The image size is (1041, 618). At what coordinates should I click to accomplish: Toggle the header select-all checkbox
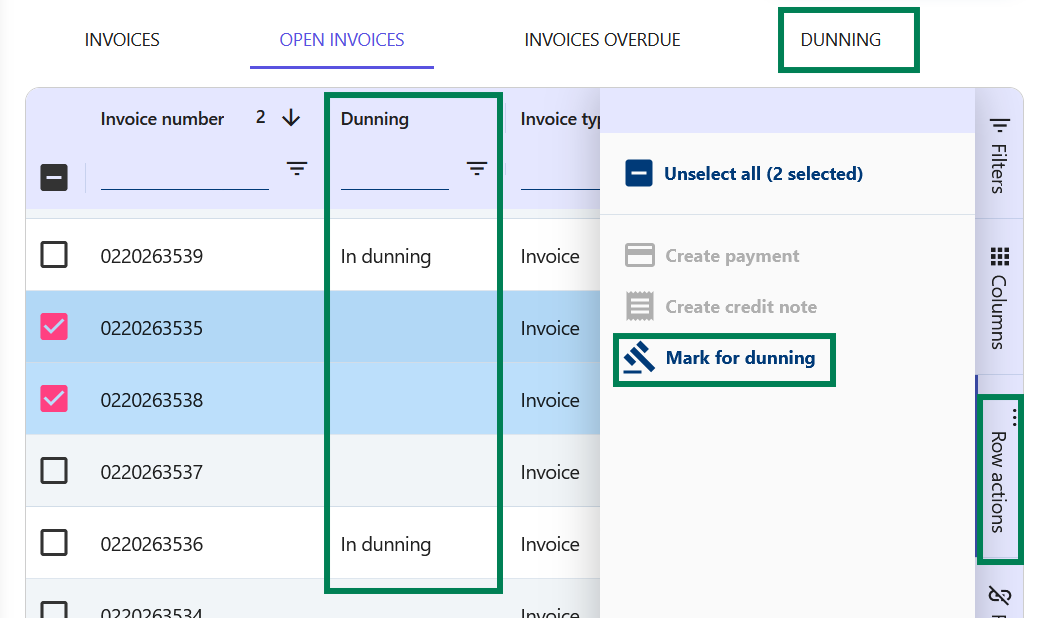pos(54,178)
